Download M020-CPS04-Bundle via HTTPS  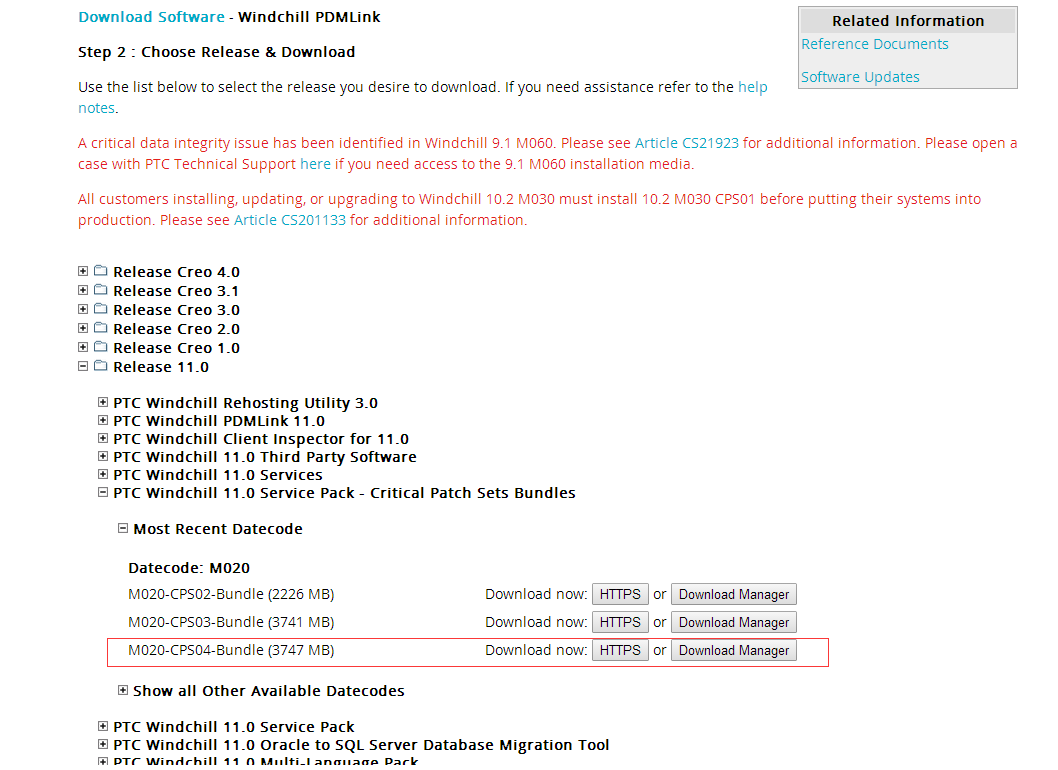[620, 651]
